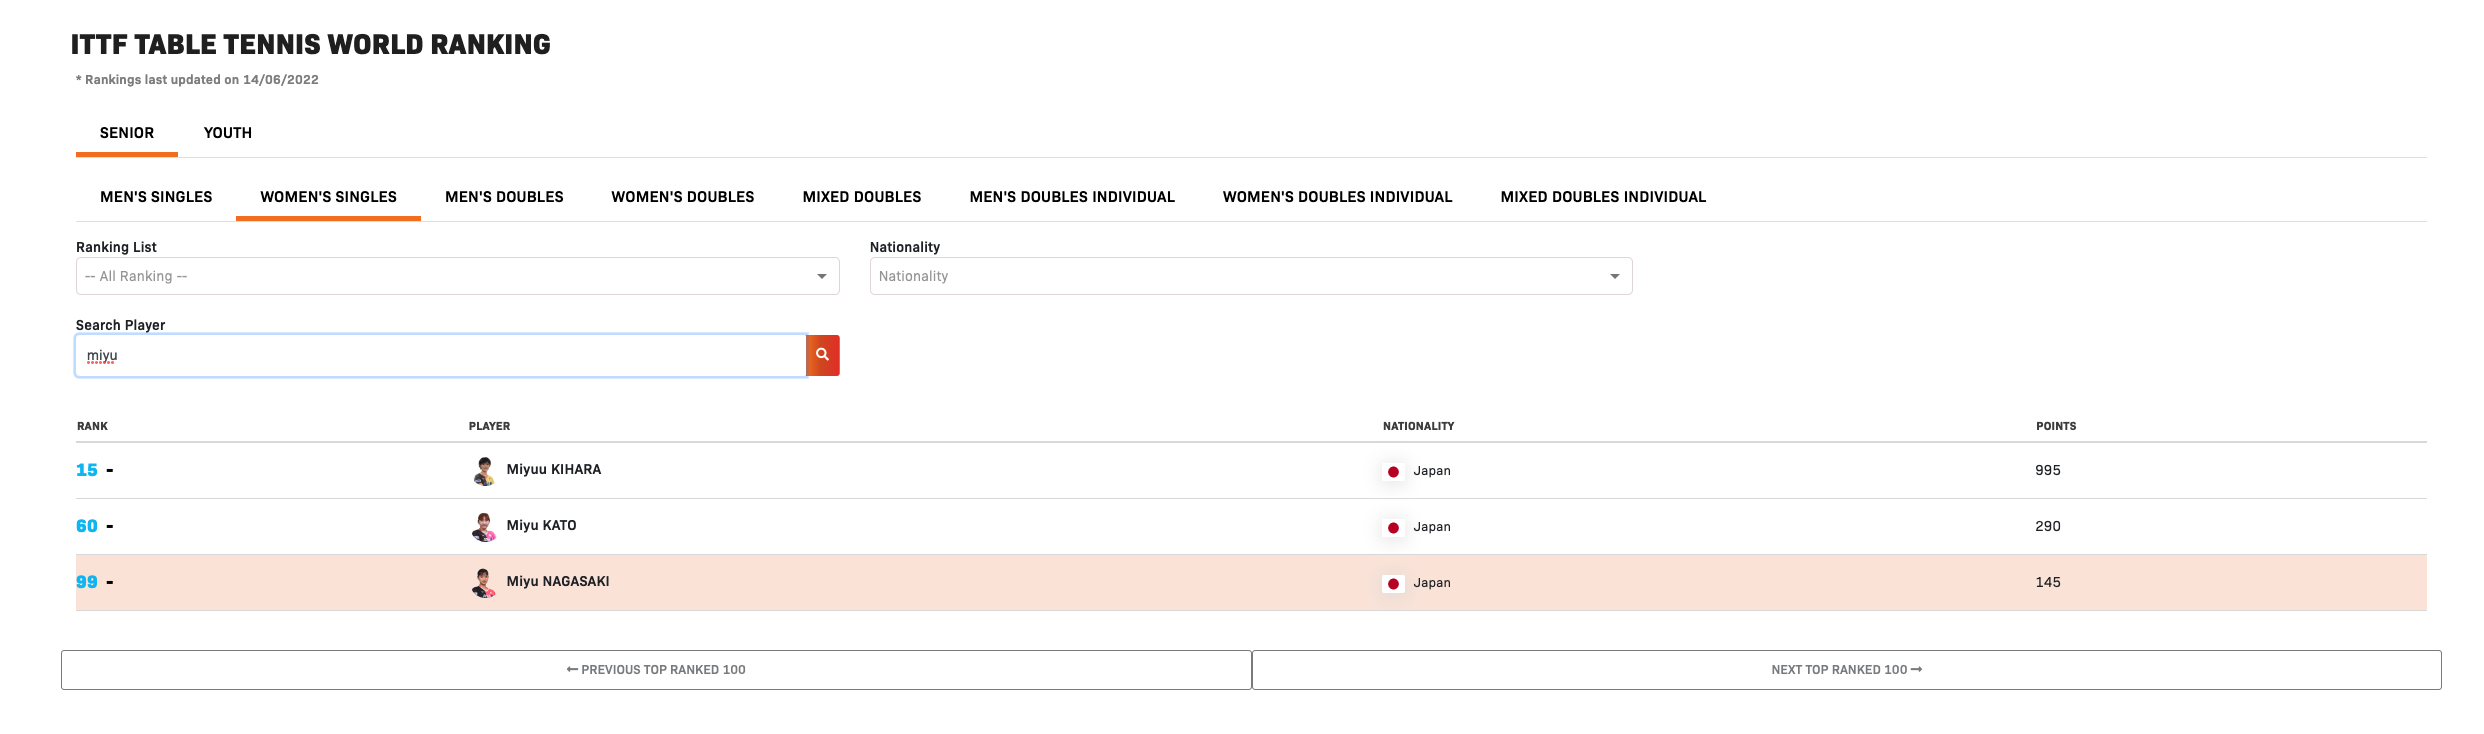Click into the Search Player field
This screenshot has width=2484, height=734.
click(440, 356)
